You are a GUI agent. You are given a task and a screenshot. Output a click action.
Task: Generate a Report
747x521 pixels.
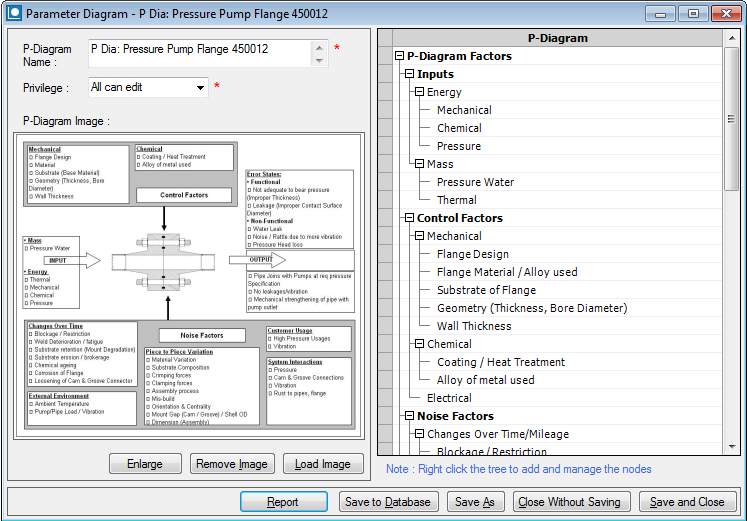coord(283,502)
